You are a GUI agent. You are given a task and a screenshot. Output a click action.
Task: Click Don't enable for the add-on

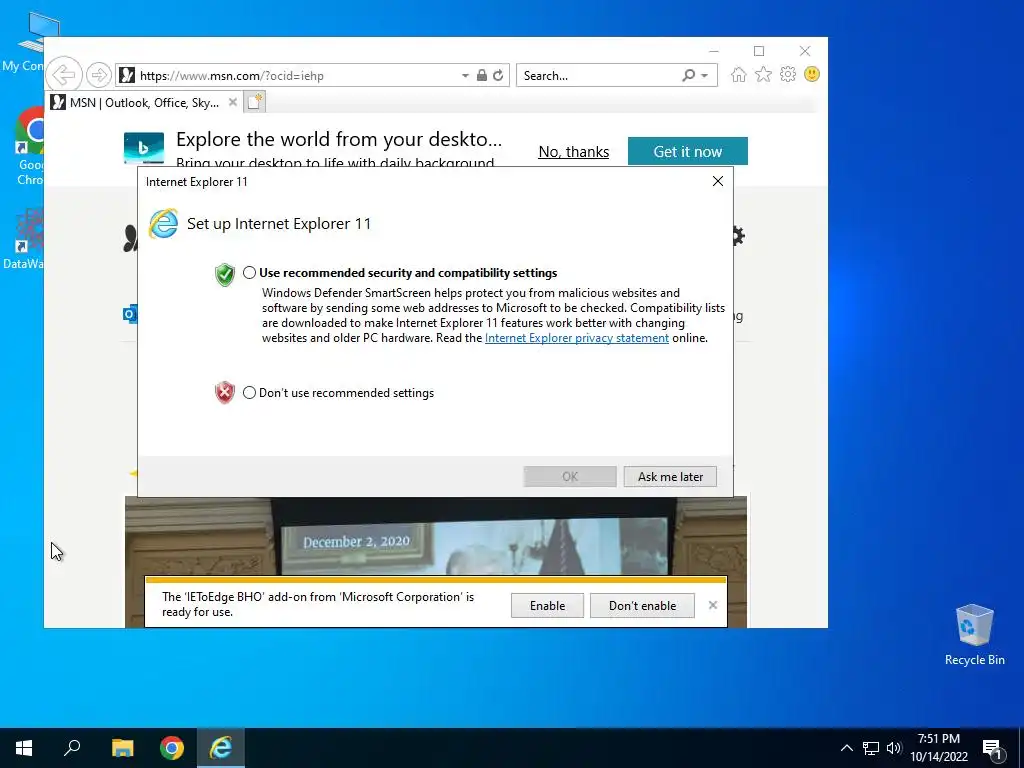pos(643,605)
